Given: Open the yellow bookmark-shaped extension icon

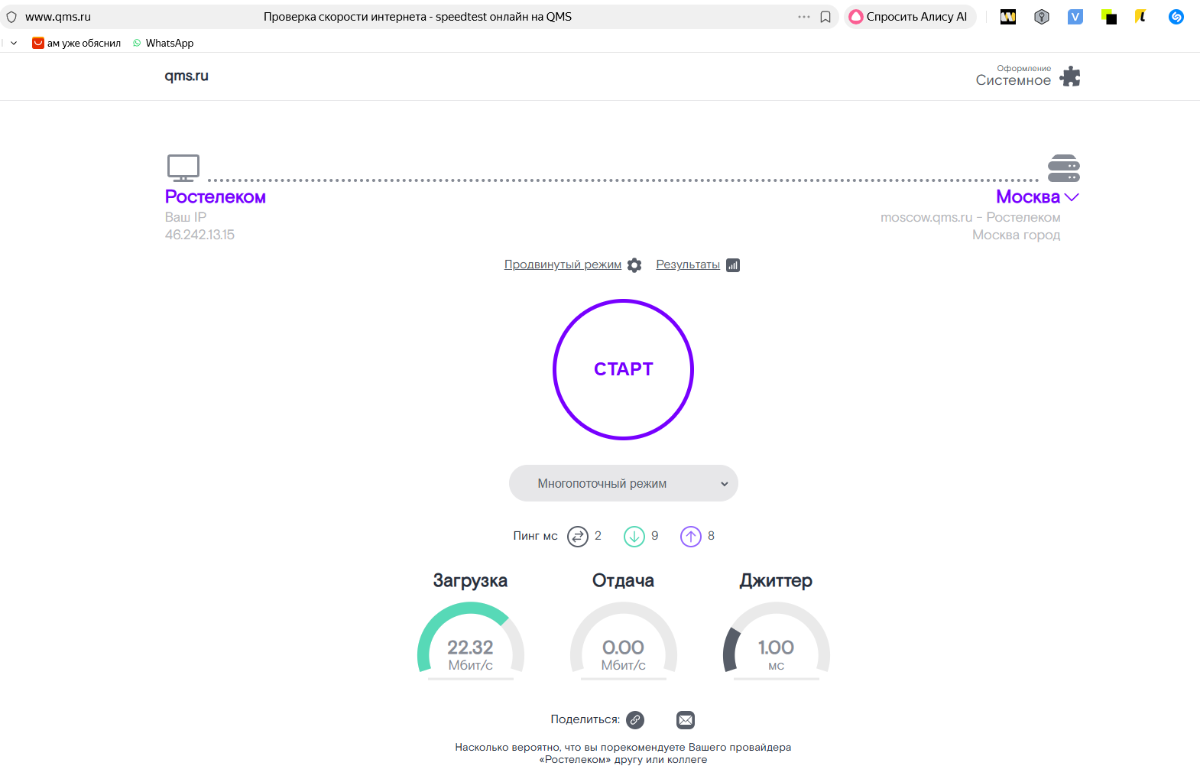Looking at the screenshot, I should pos(1141,16).
